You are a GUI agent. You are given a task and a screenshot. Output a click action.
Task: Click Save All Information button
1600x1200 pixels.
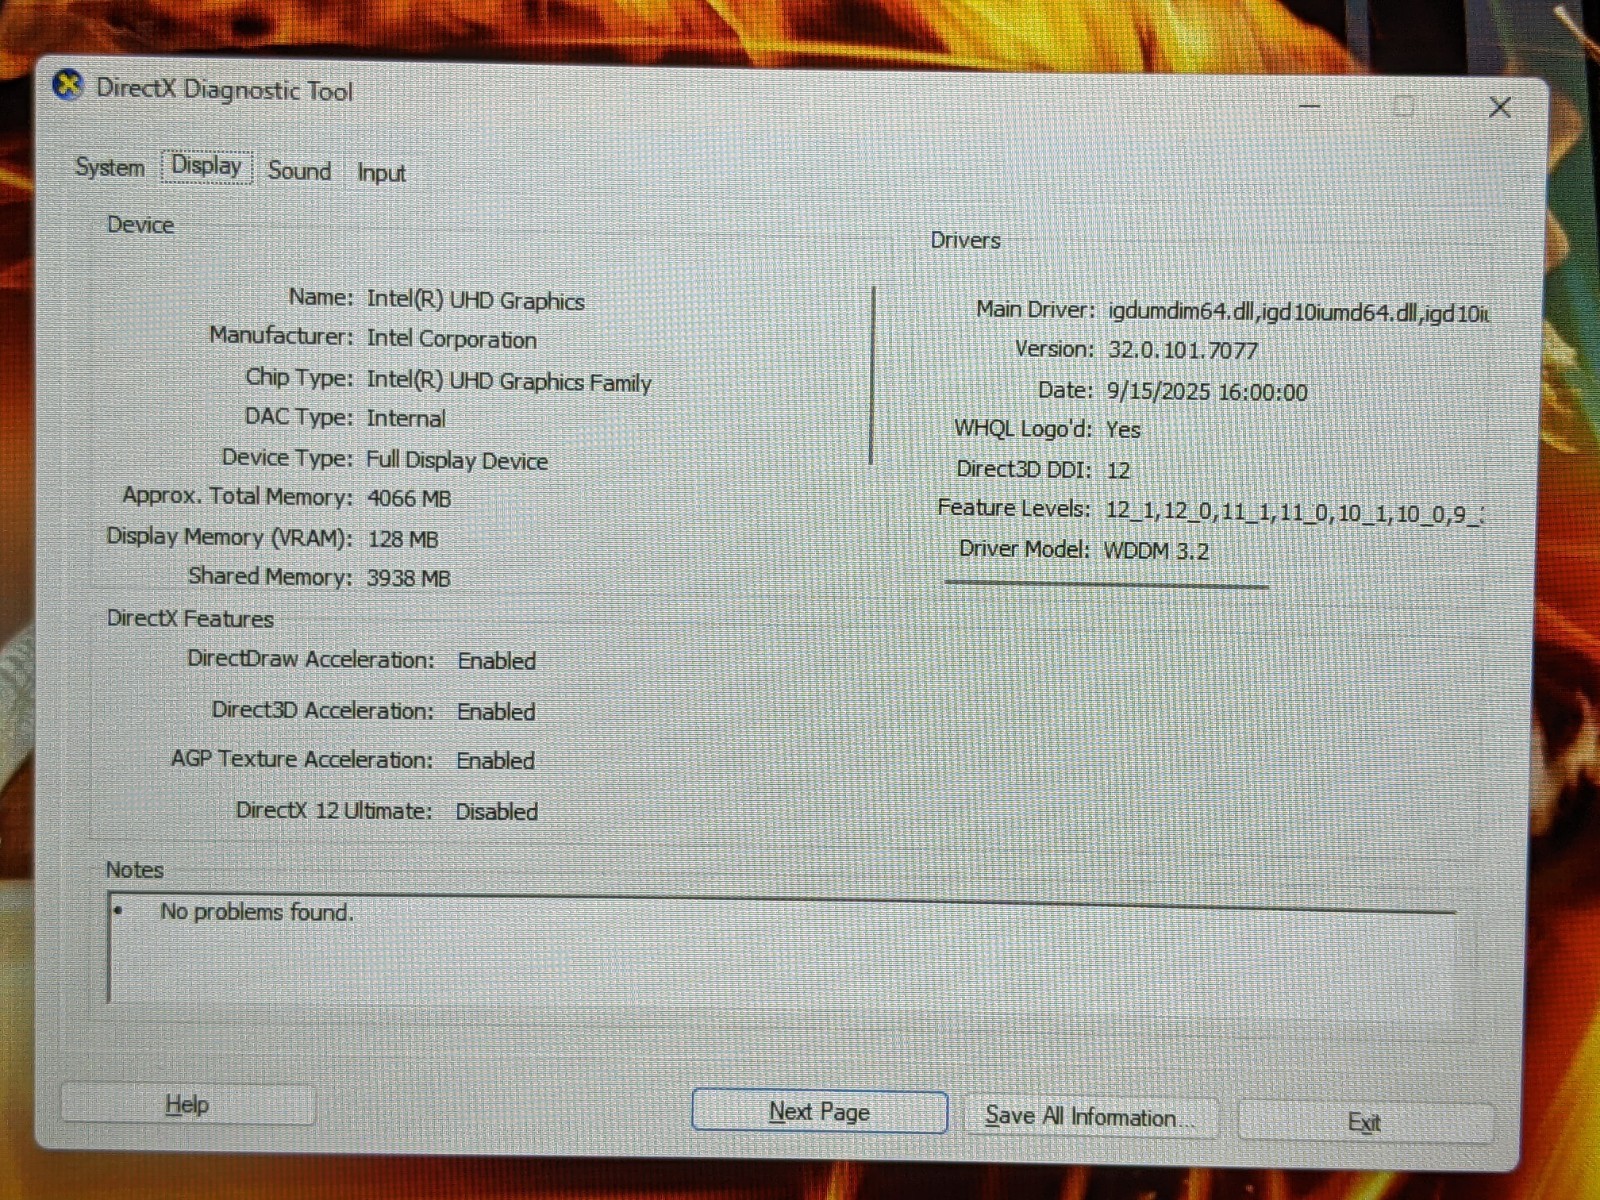(1090, 1116)
